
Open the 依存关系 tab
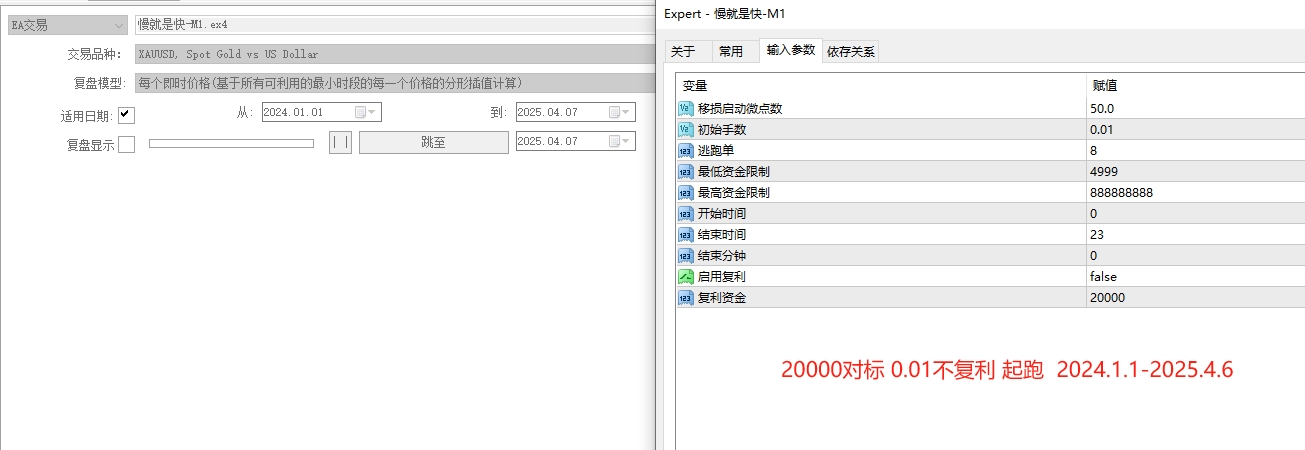coord(850,51)
